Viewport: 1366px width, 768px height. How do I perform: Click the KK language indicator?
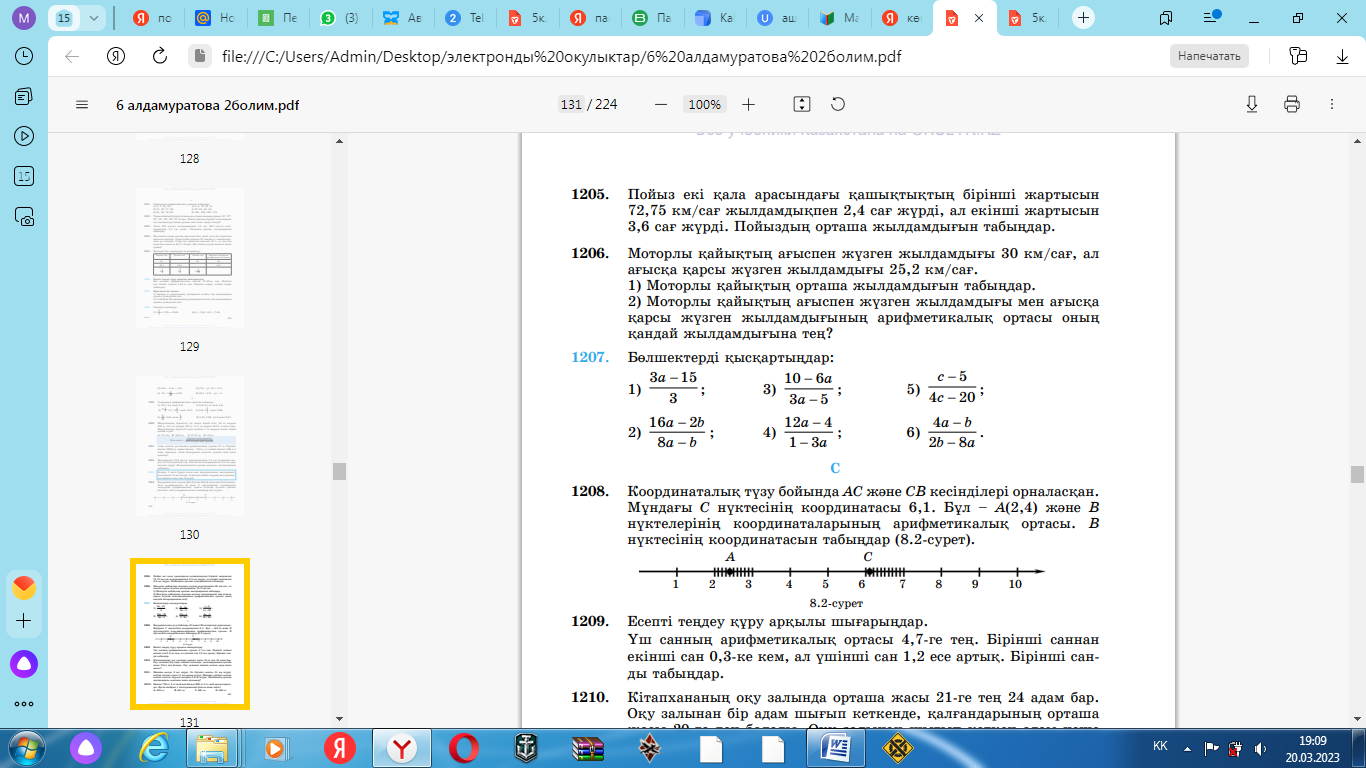[1160, 747]
